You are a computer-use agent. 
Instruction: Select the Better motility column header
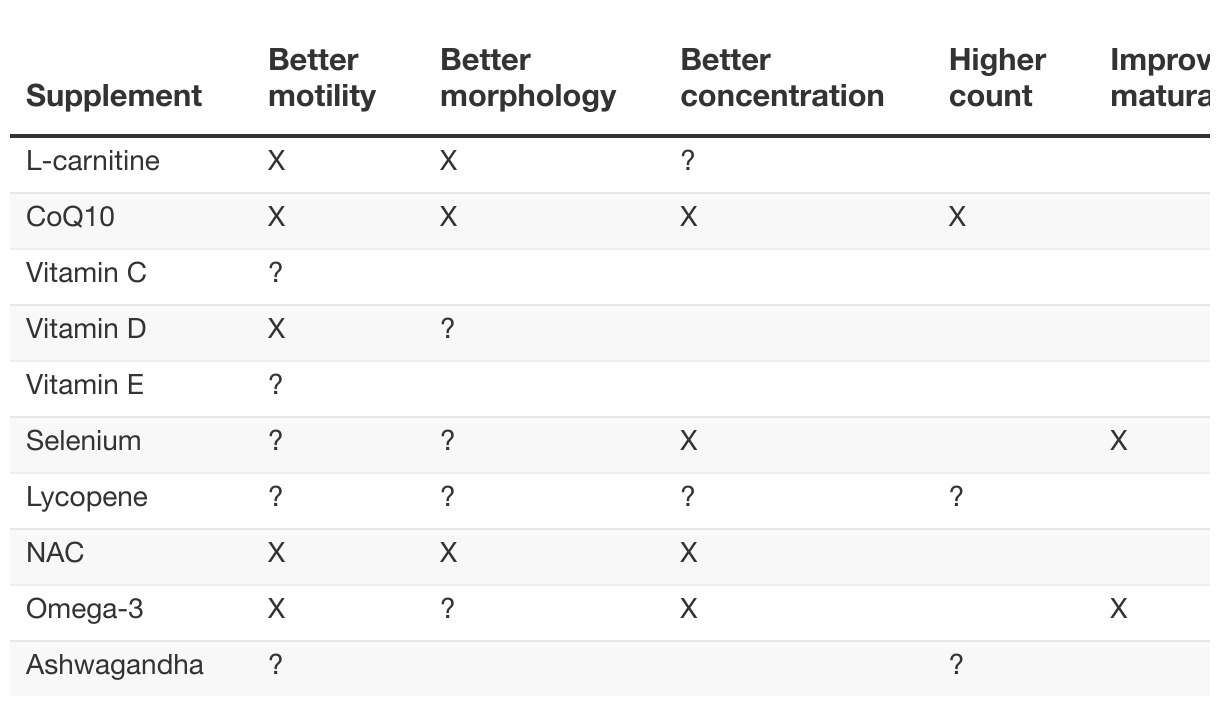tap(322, 78)
